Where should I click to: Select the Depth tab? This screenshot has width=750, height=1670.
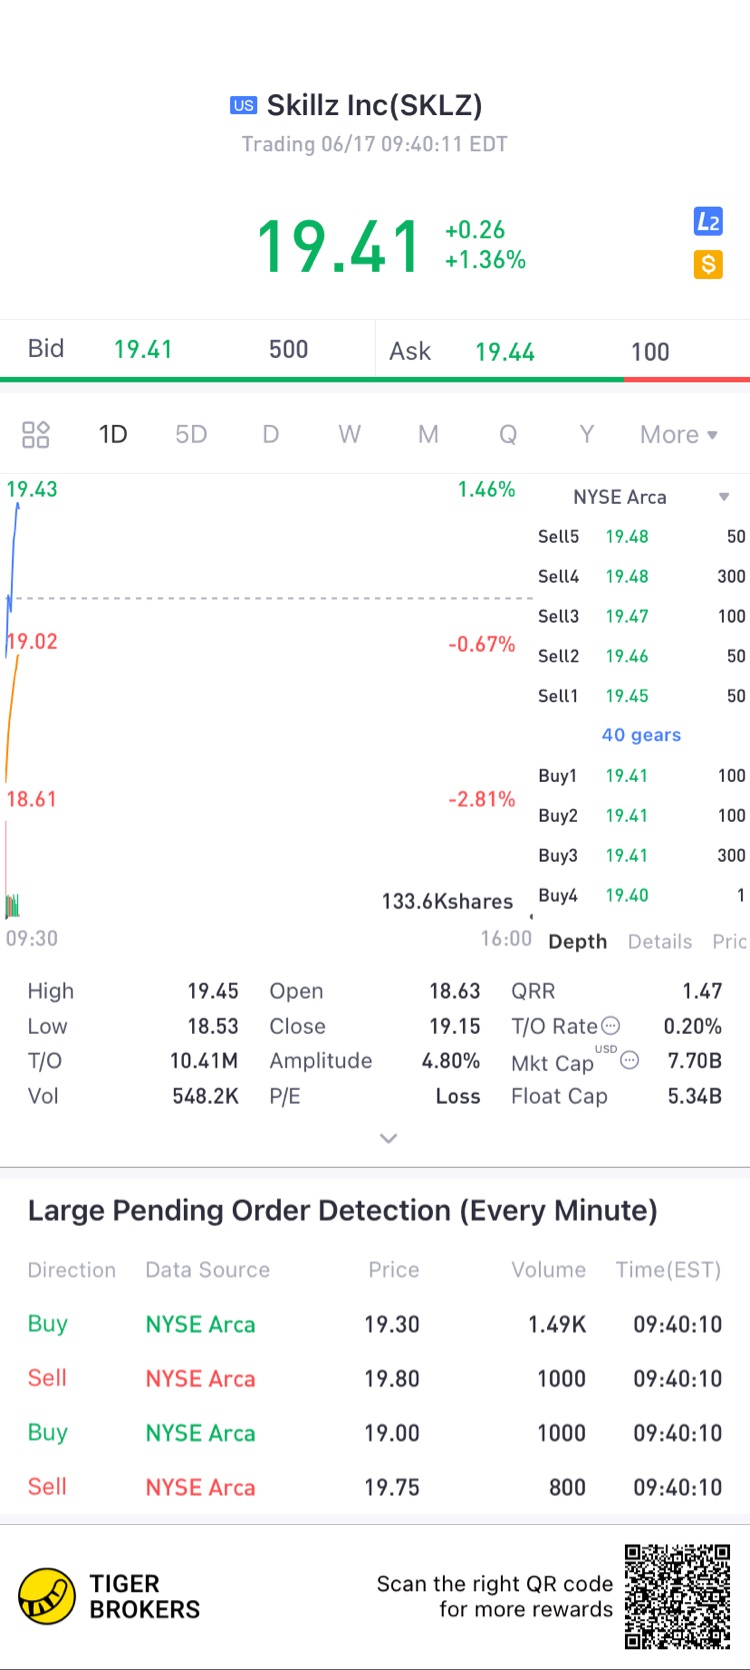click(578, 941)
